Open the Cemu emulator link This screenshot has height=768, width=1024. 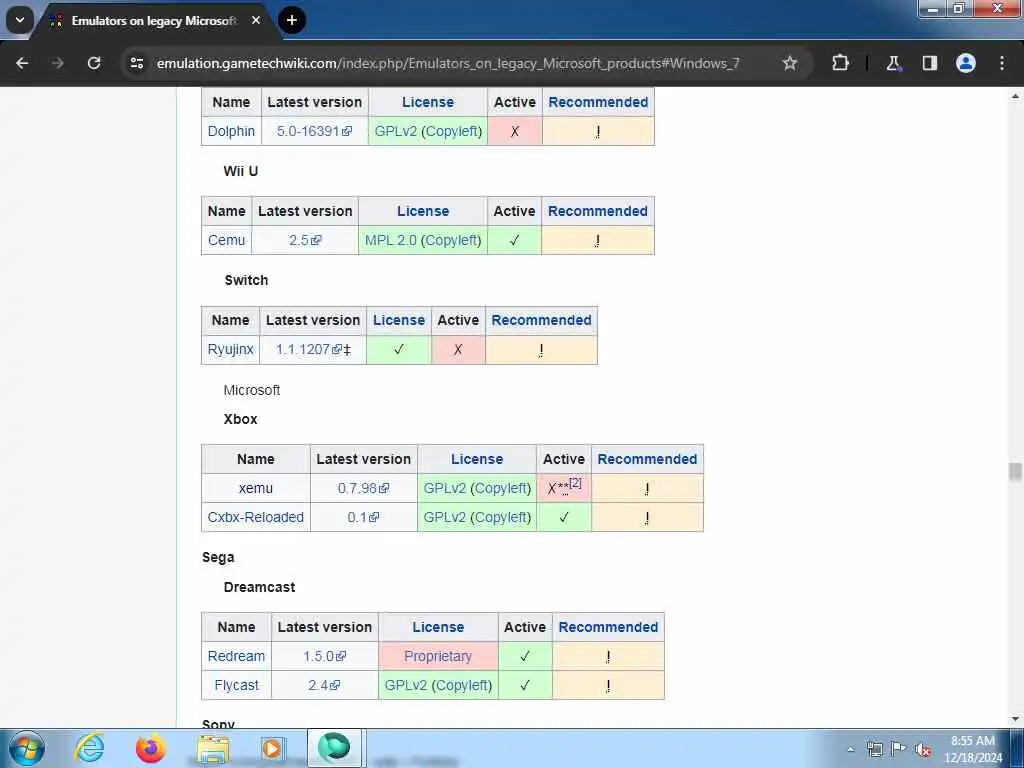tap(227, 240)
